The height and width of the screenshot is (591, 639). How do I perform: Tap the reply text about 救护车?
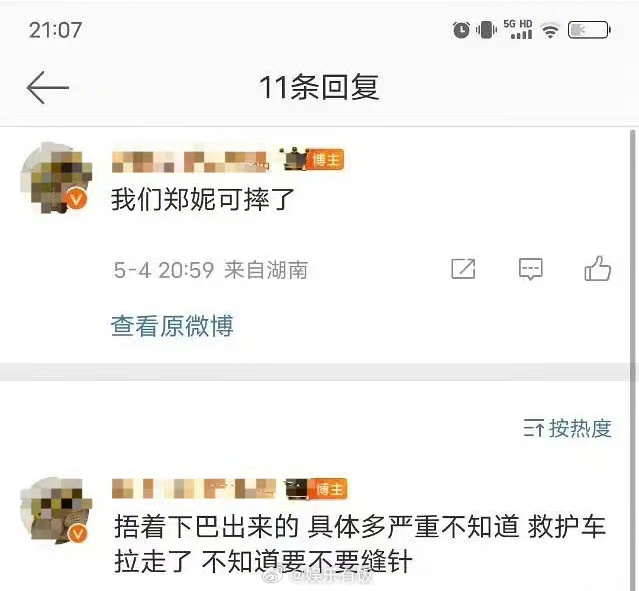pyautogui.click(x=360, y=544)
